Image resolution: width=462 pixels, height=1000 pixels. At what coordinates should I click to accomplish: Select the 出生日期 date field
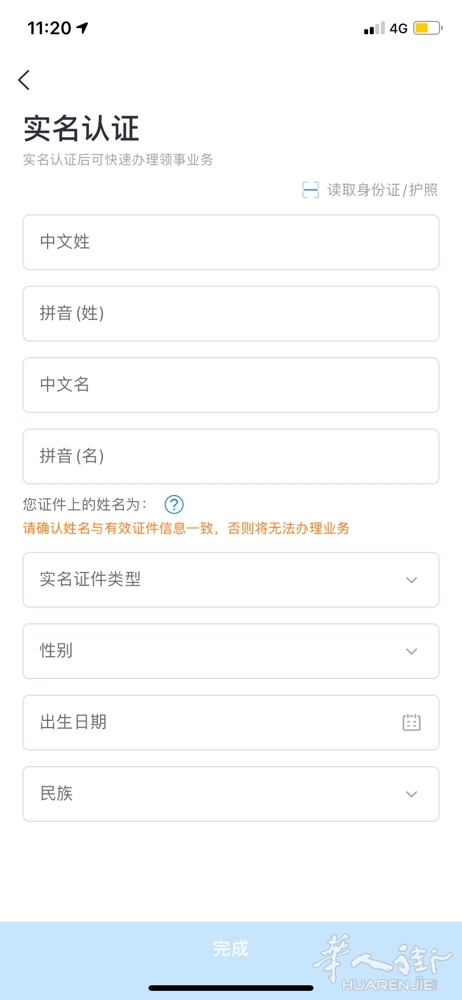point(231,723)
